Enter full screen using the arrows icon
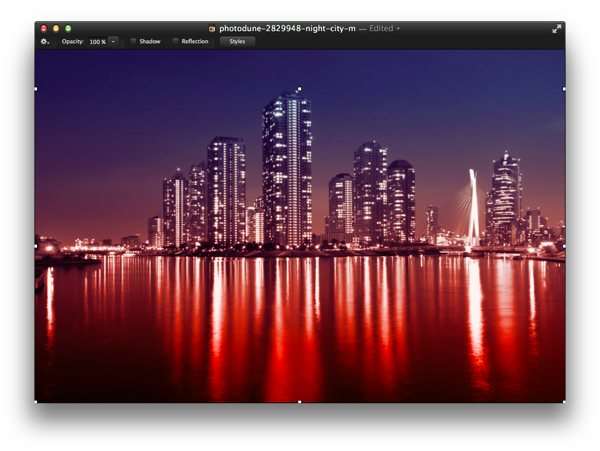Viewport: 600px width, 451px height. coord(557,29)
